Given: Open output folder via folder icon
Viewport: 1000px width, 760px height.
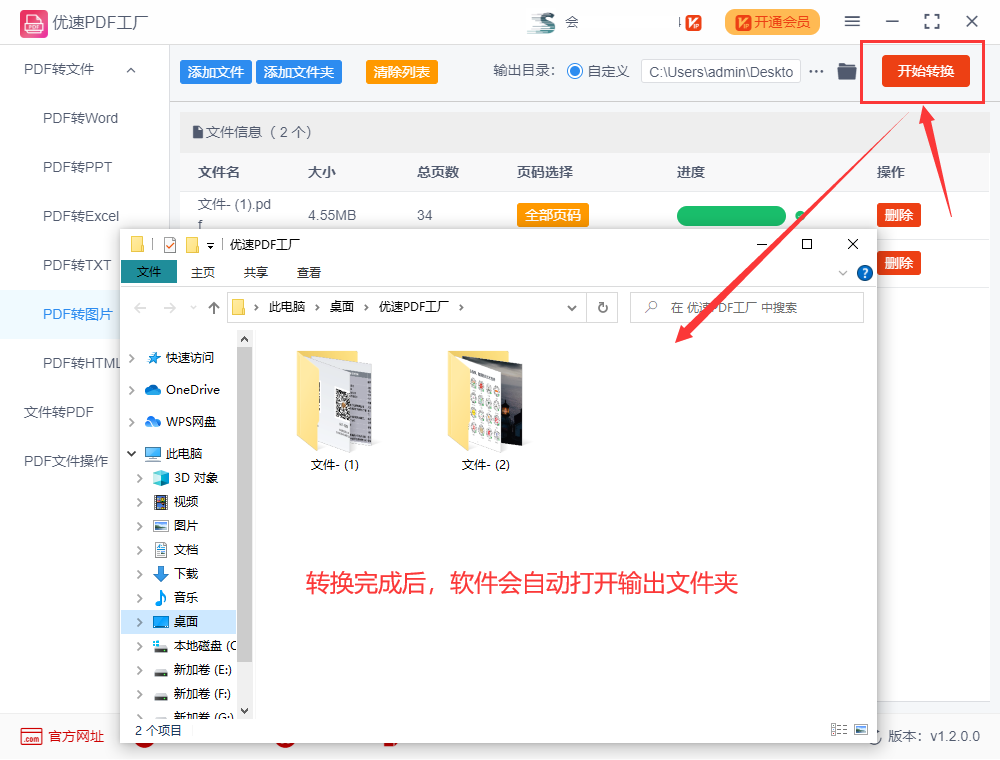Looking at the screenshot, I should (846, 71).
